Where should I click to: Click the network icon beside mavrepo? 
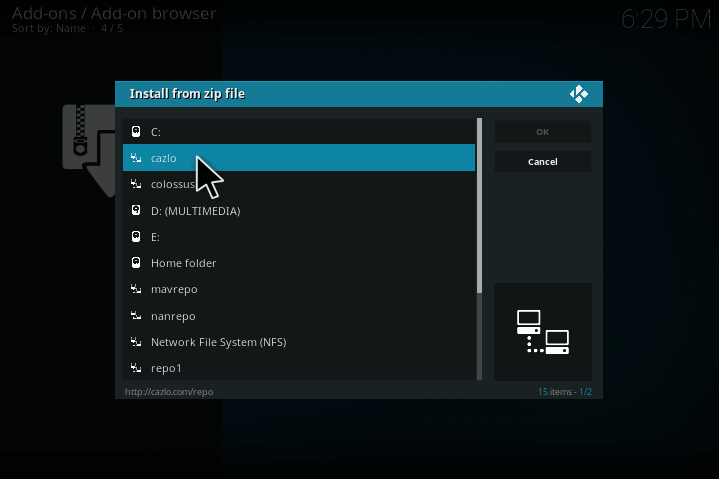[136, 289]
